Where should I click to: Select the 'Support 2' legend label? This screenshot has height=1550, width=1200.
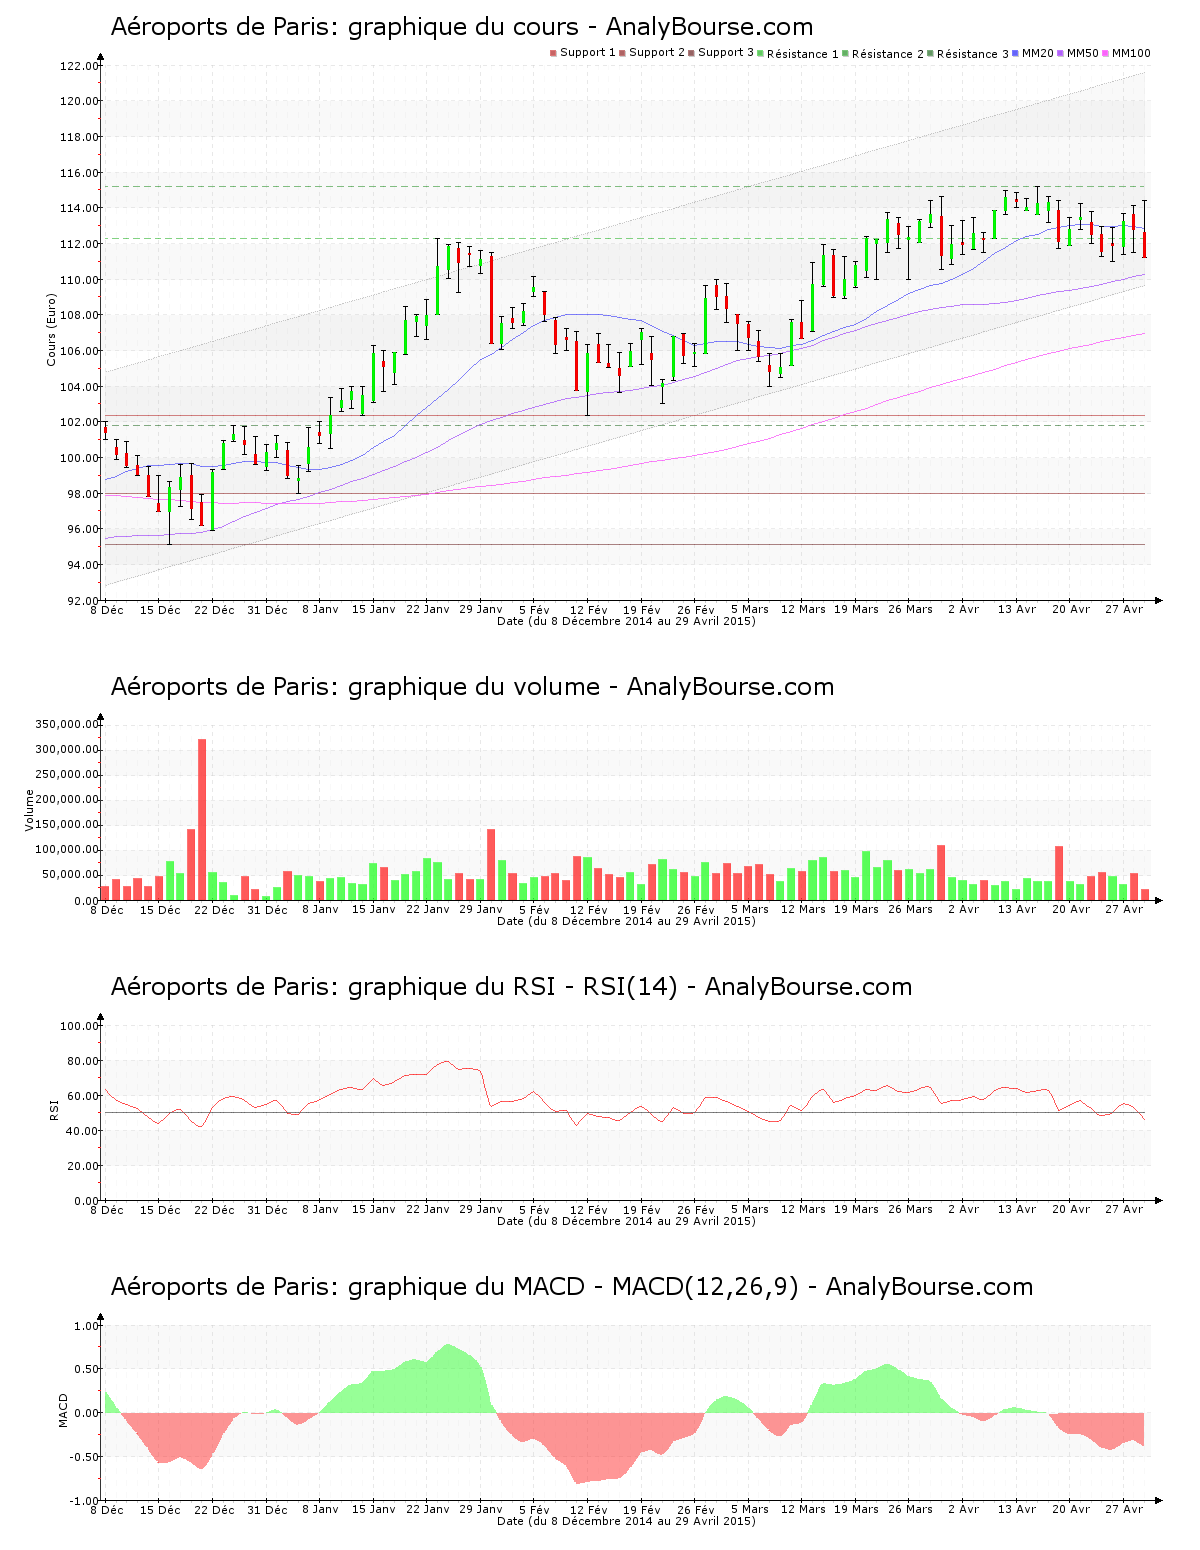[x=657, y=53]
